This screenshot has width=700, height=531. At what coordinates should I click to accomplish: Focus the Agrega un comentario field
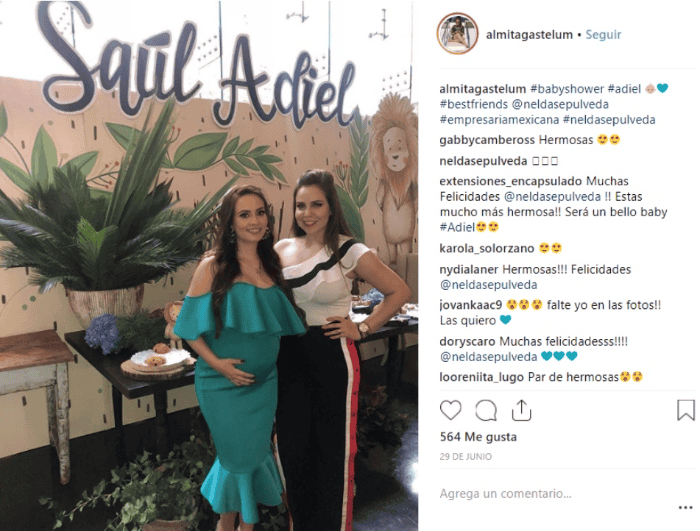[x=556, y=493]
